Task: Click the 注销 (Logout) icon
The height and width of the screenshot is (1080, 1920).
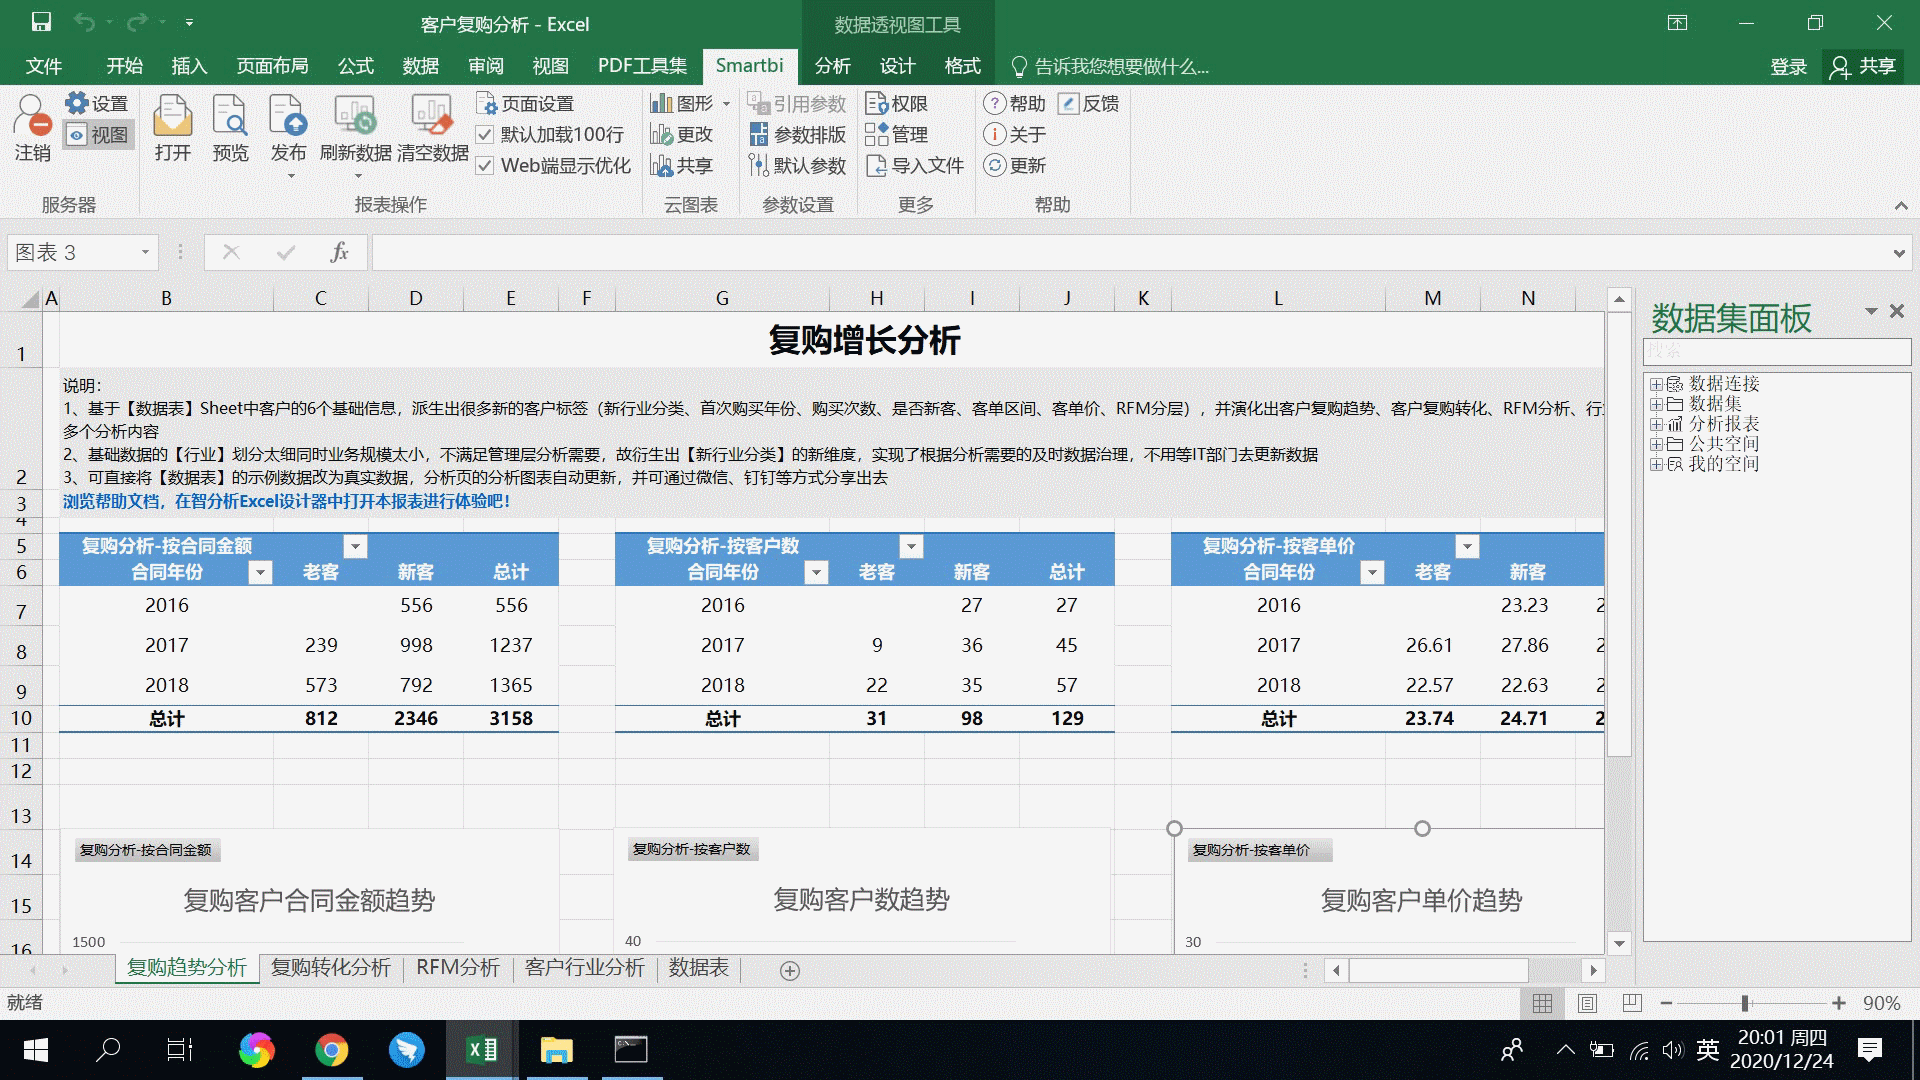Action: point(33,130)
